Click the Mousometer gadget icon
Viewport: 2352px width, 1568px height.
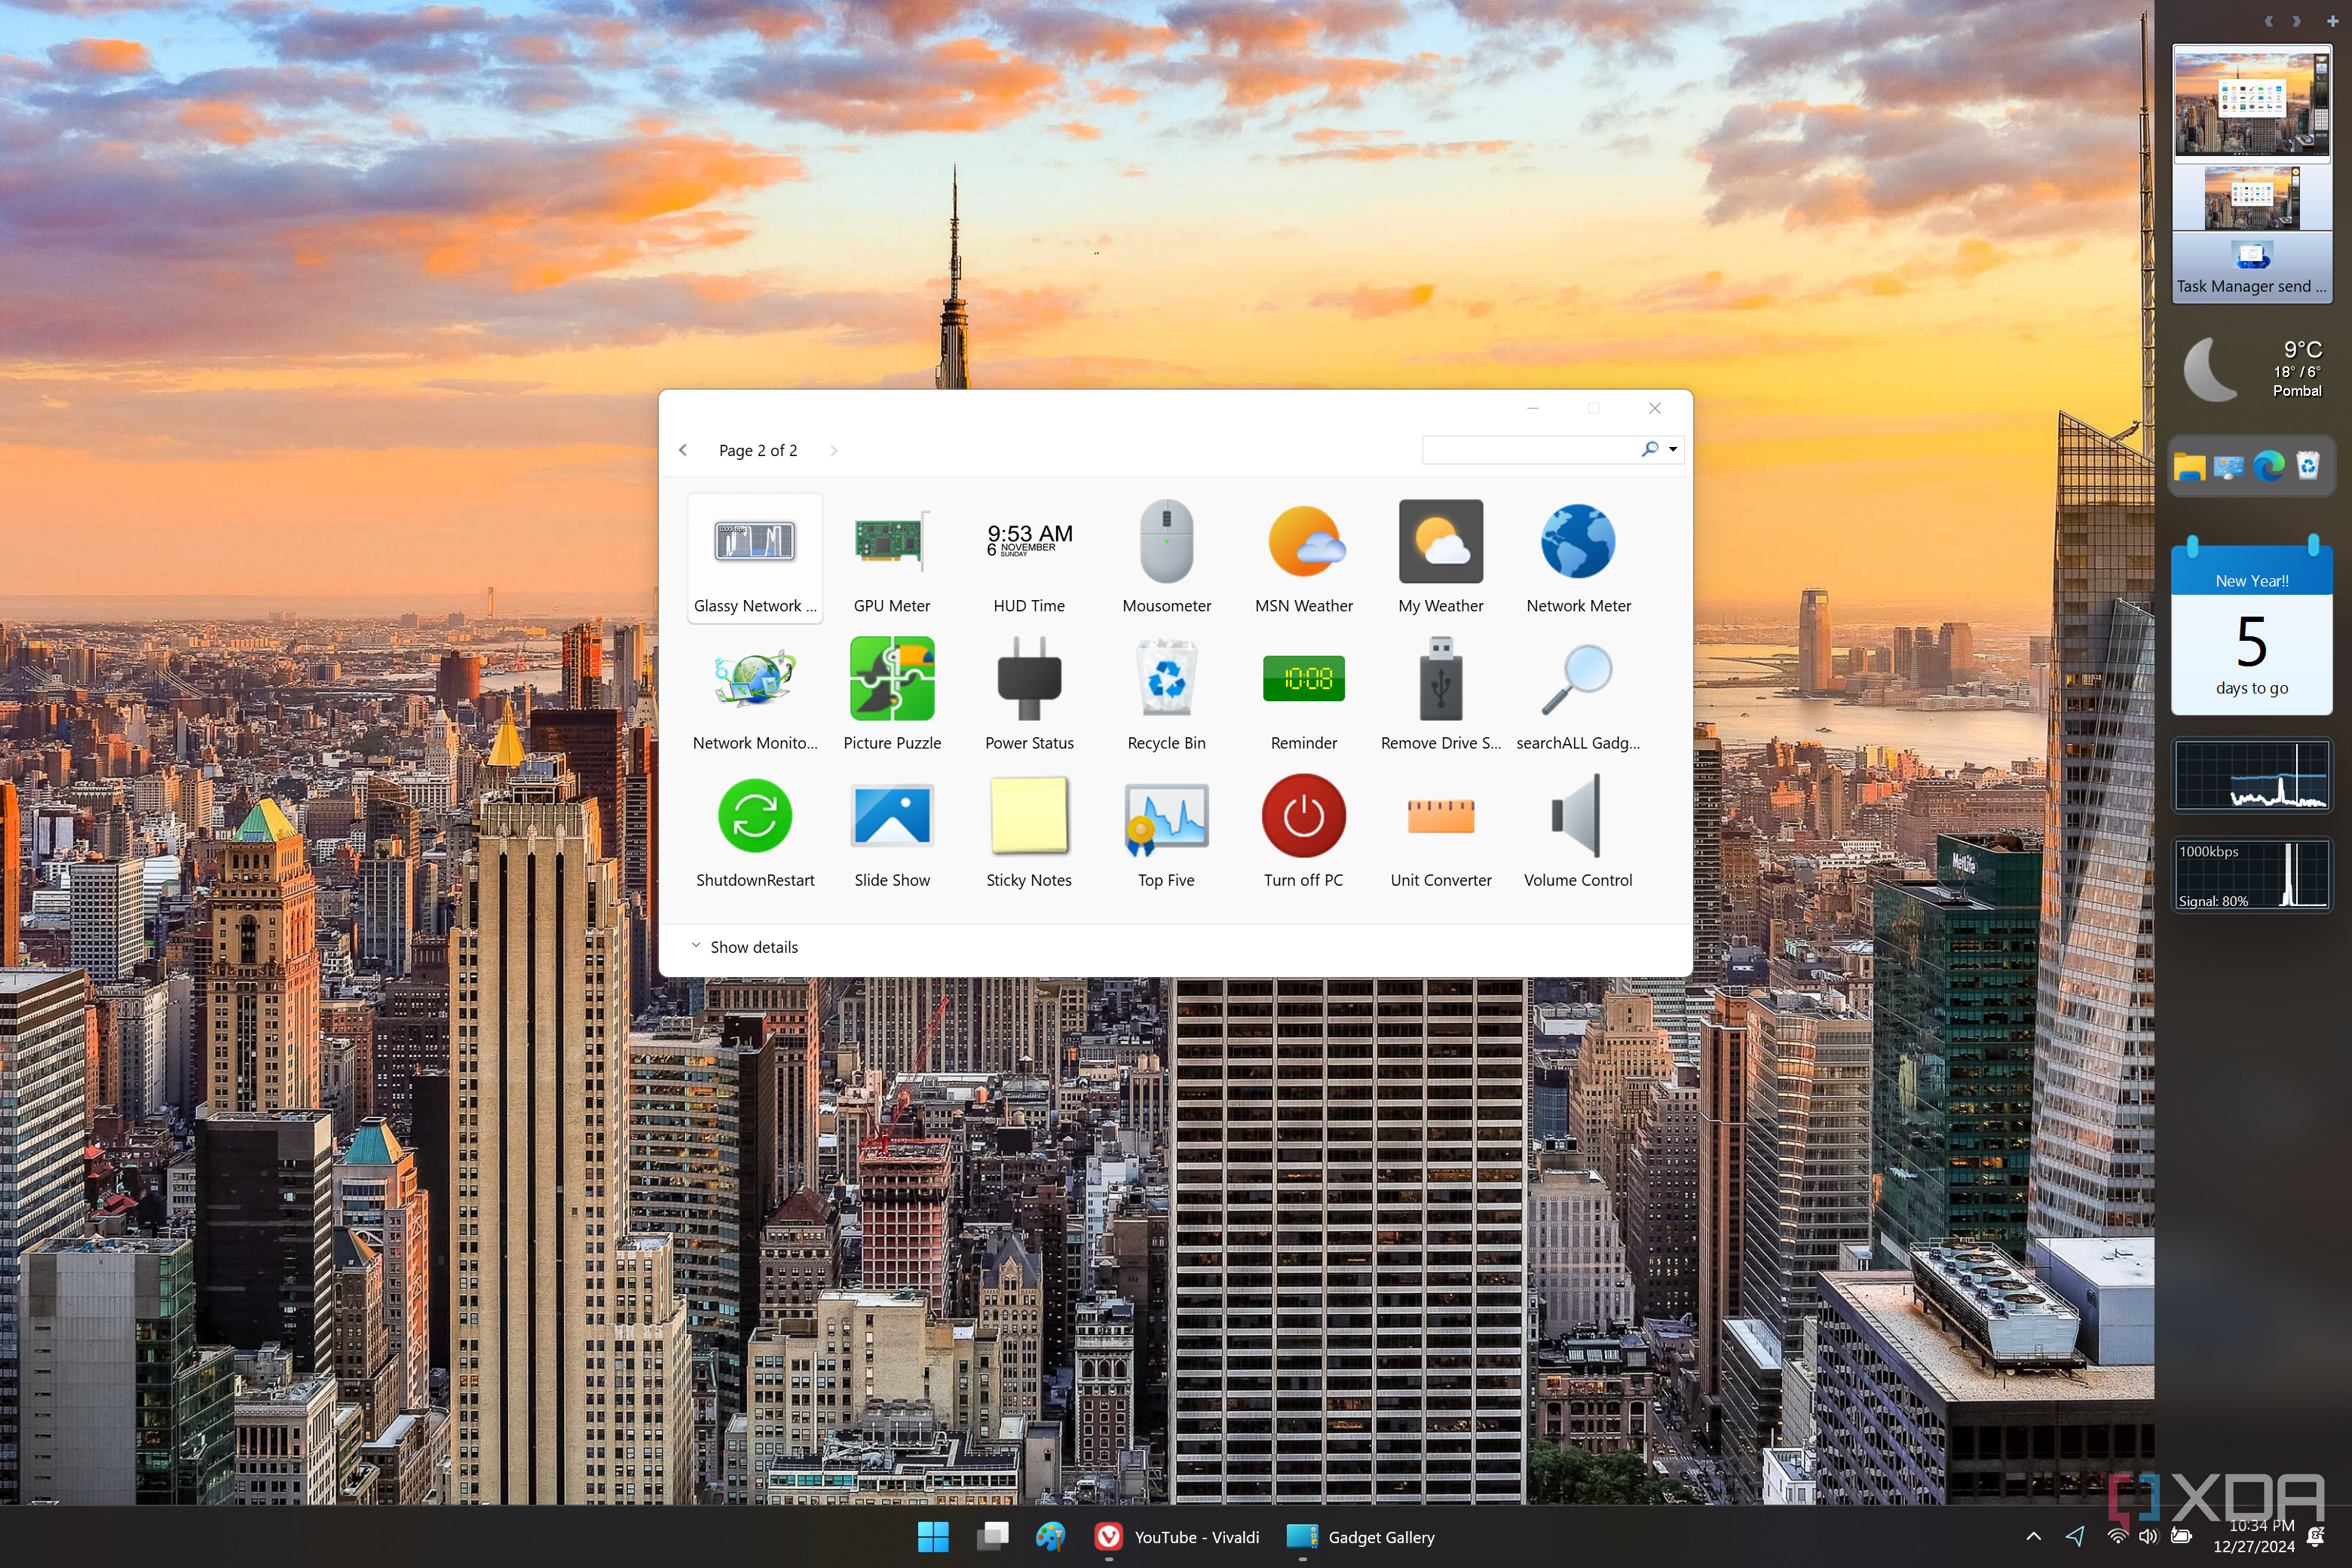(1166, 542)
